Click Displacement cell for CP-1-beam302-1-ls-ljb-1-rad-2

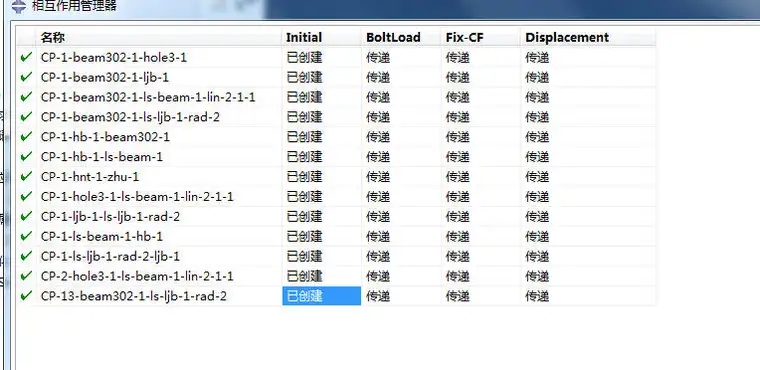[x=588, y=117]
